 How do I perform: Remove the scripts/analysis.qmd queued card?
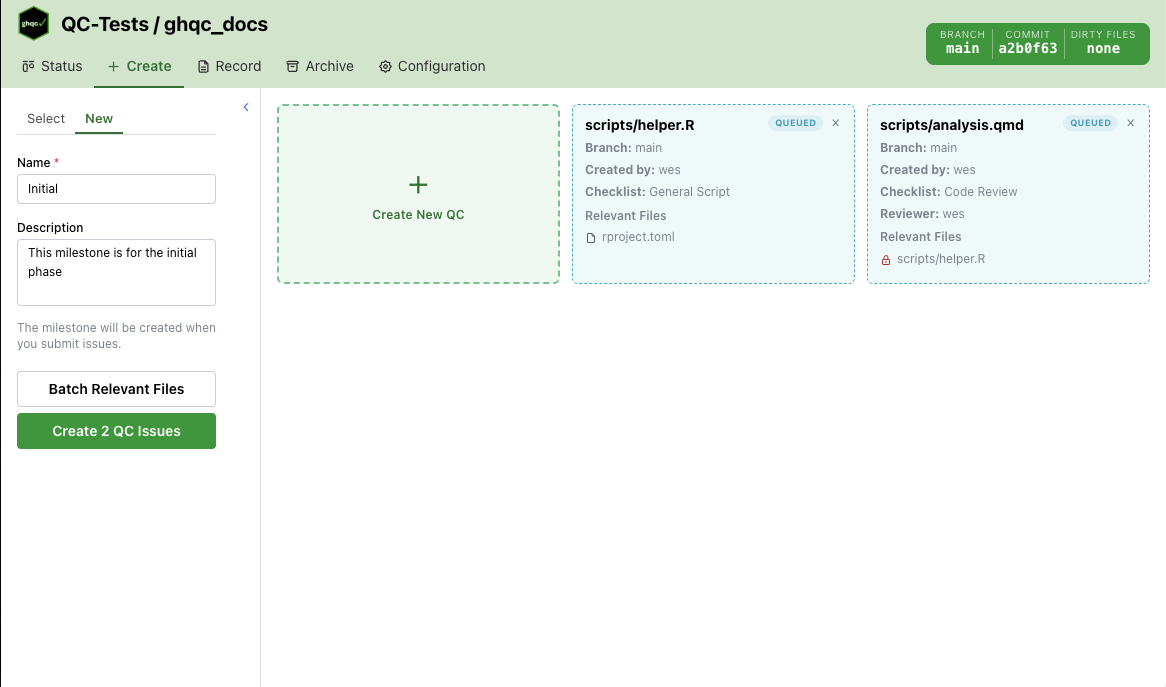click(1130, 123)
